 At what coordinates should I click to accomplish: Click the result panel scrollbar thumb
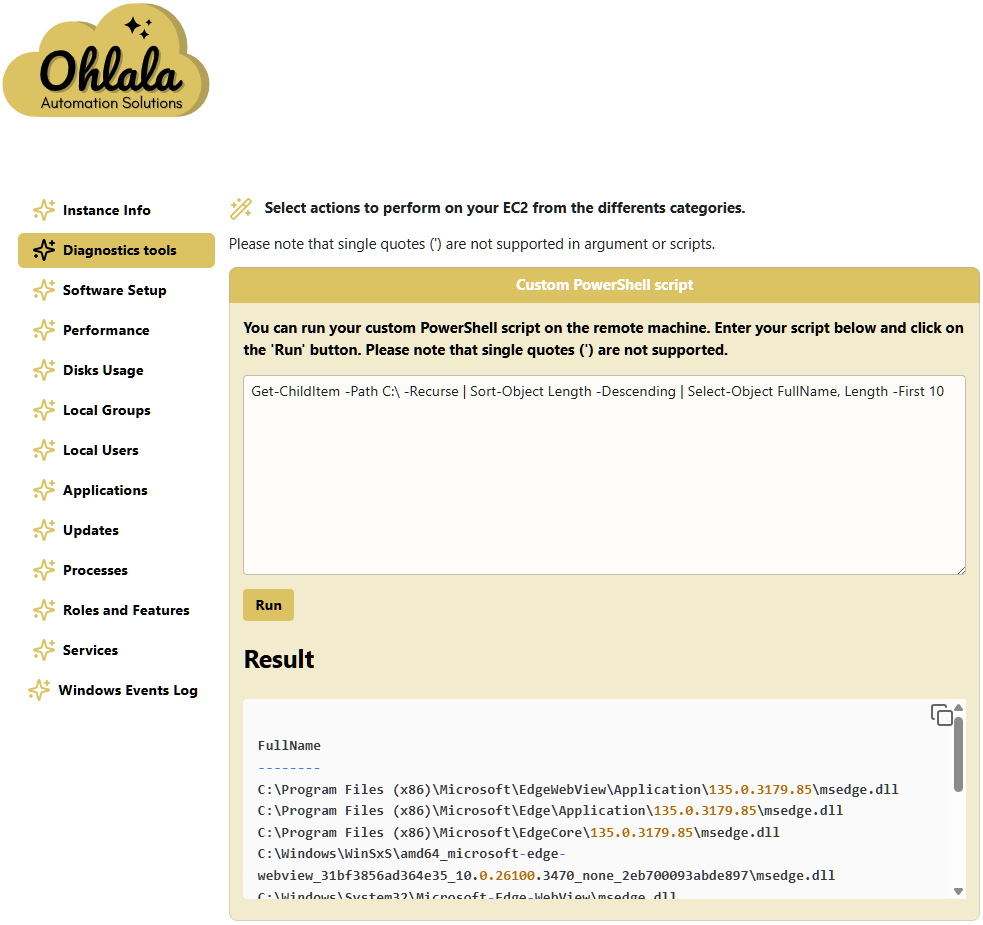pos(958,755)
